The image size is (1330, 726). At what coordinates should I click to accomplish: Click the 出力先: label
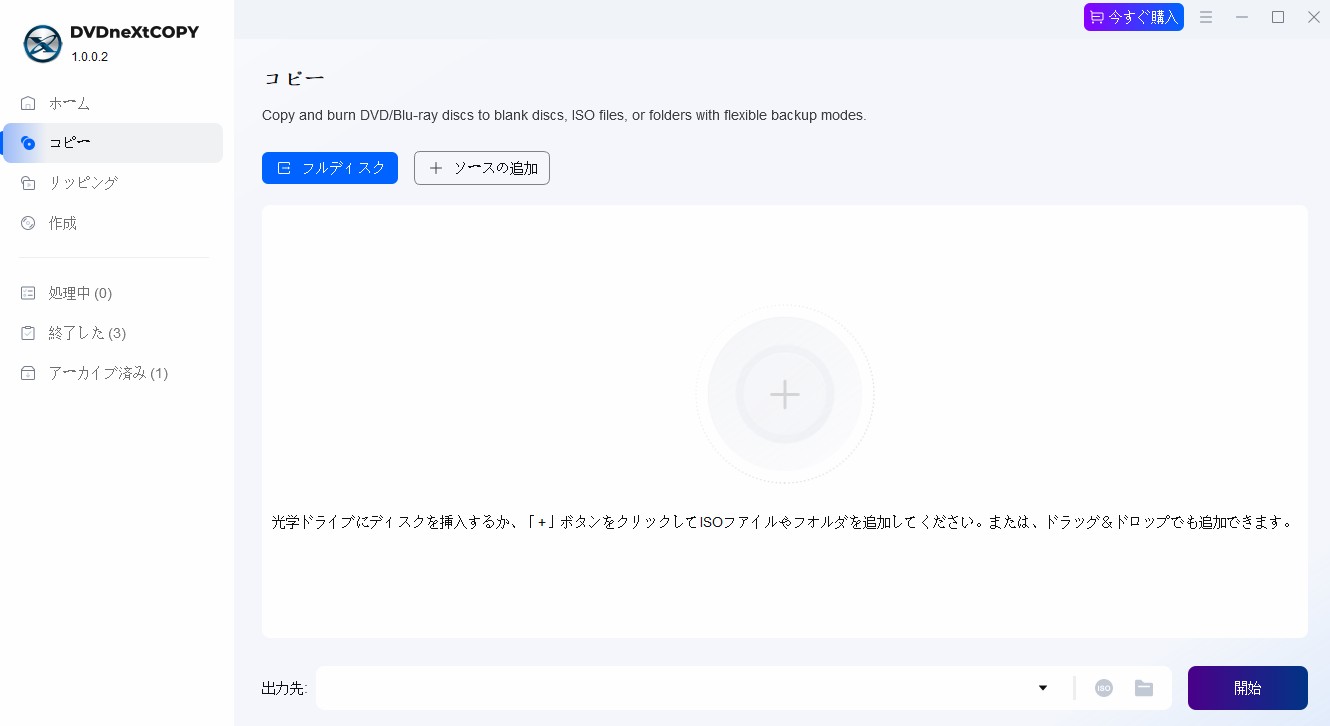tap(284, 688)
